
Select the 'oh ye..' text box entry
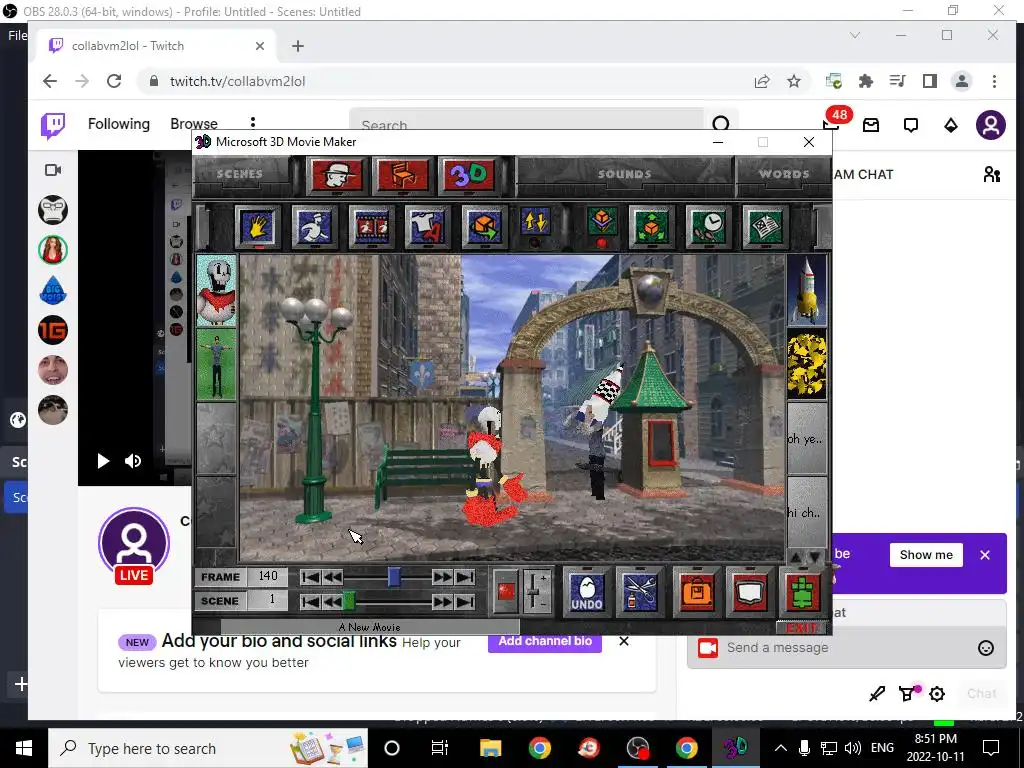(807, 438)
